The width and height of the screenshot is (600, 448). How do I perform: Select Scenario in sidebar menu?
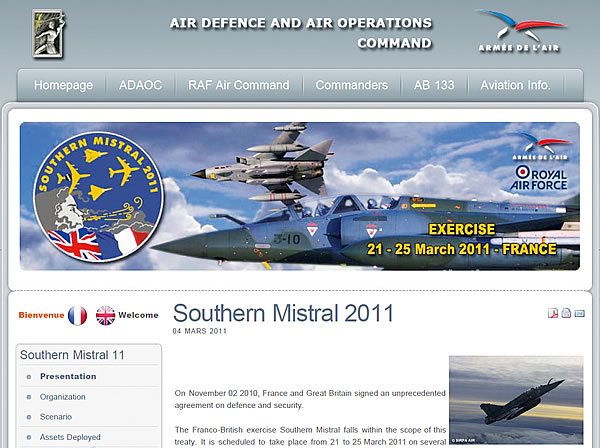56,417
